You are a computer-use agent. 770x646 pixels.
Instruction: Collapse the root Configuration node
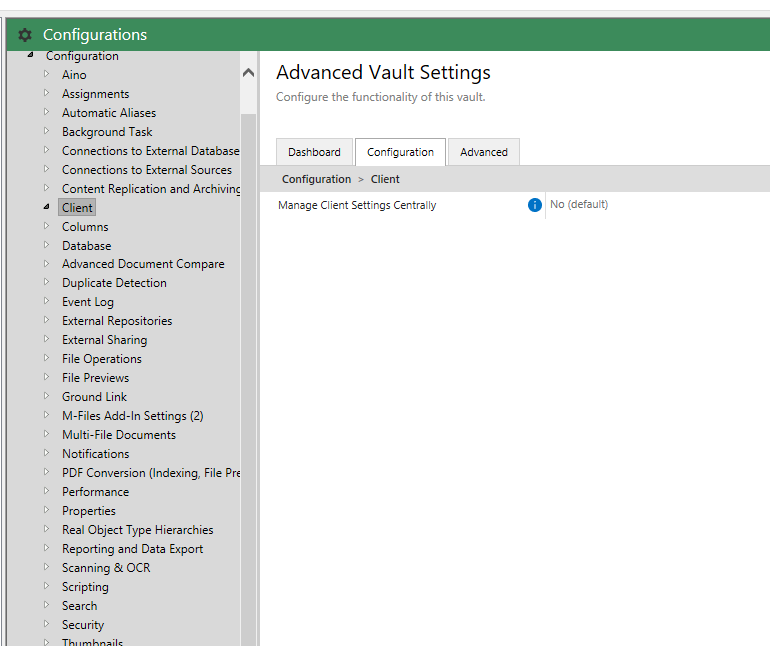click(30, 55)
